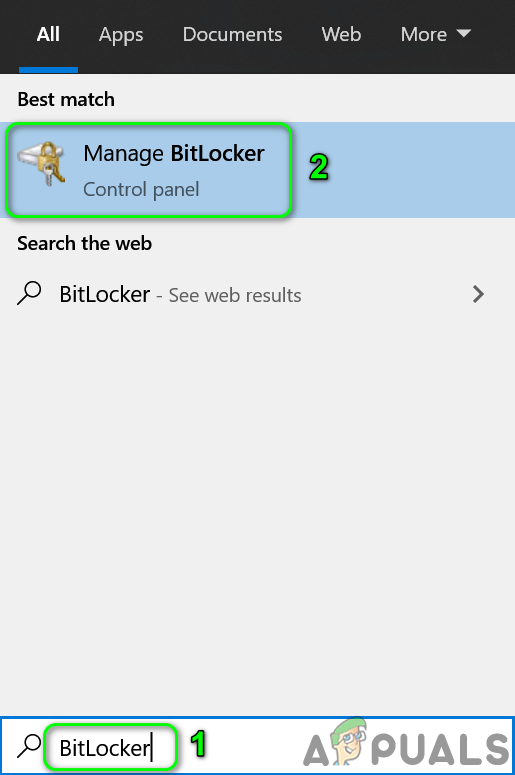The image size is (515, 775).
Task: Click the Best match heading
Action: click(66, 99)
